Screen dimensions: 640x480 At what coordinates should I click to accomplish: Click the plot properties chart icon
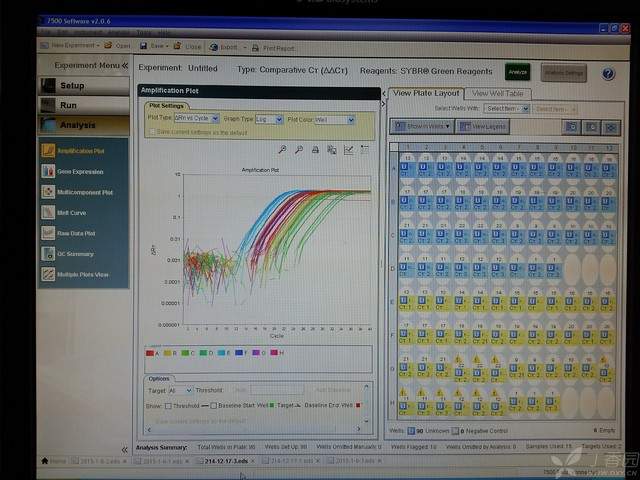348,150
